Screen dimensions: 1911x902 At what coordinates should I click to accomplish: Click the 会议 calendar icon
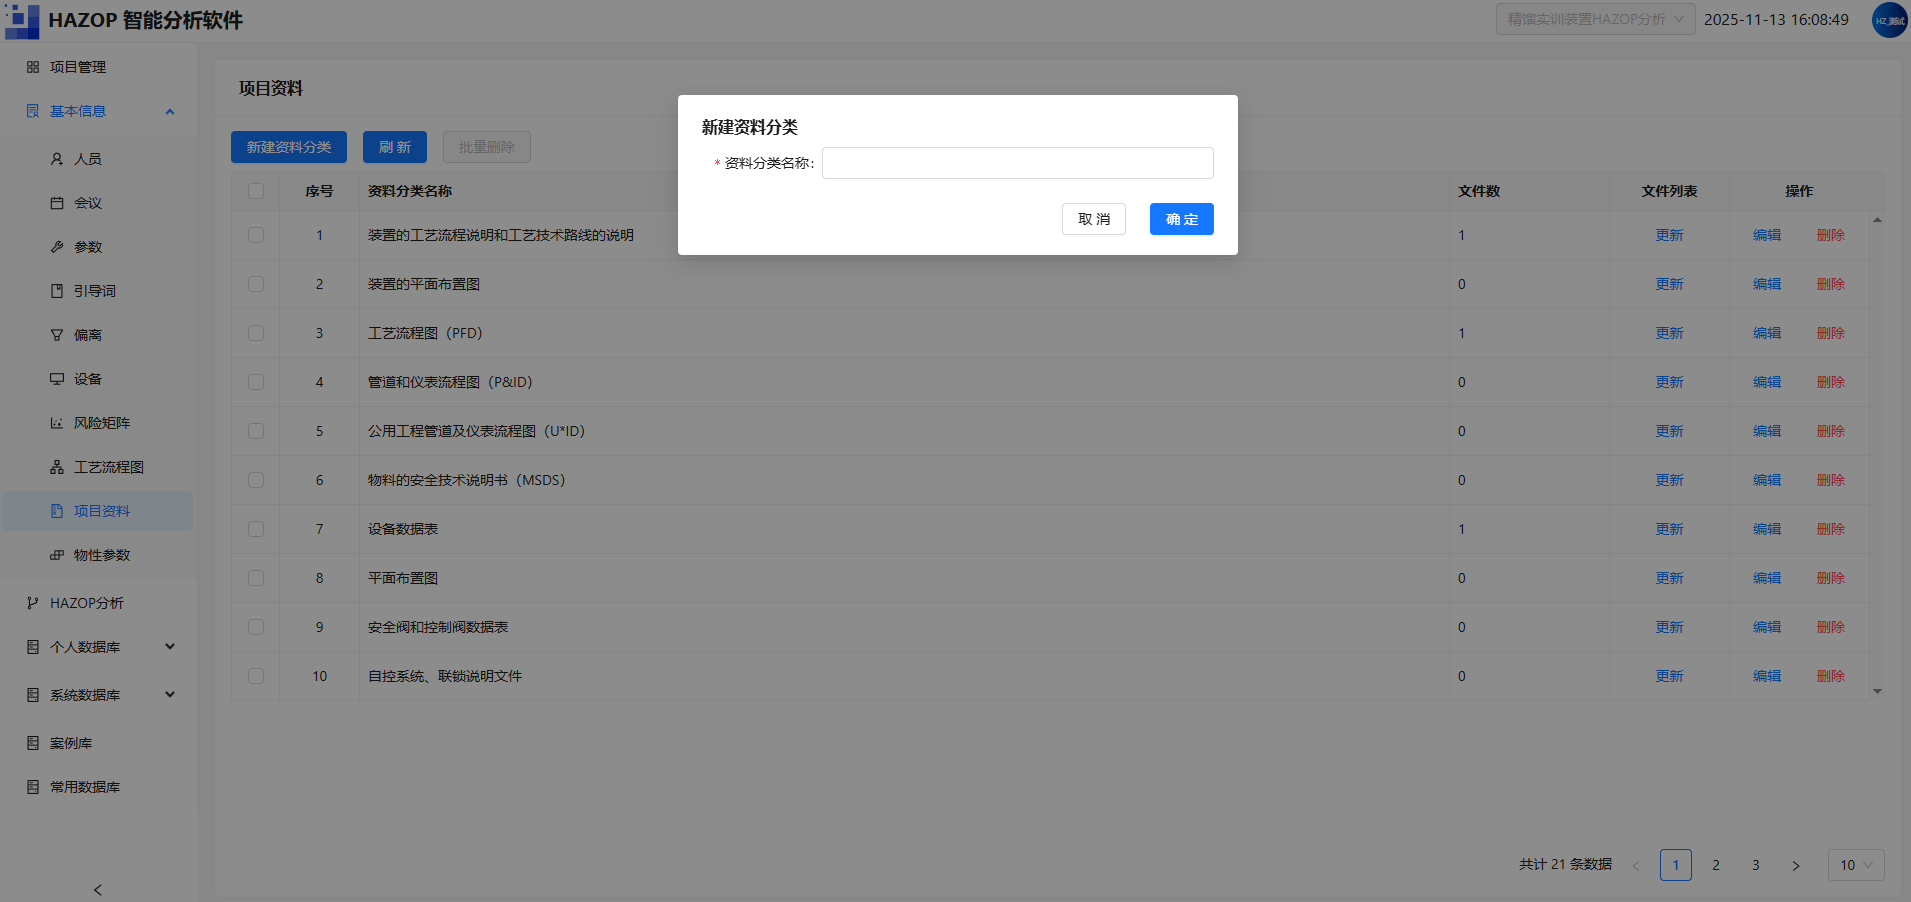point(57,203)
